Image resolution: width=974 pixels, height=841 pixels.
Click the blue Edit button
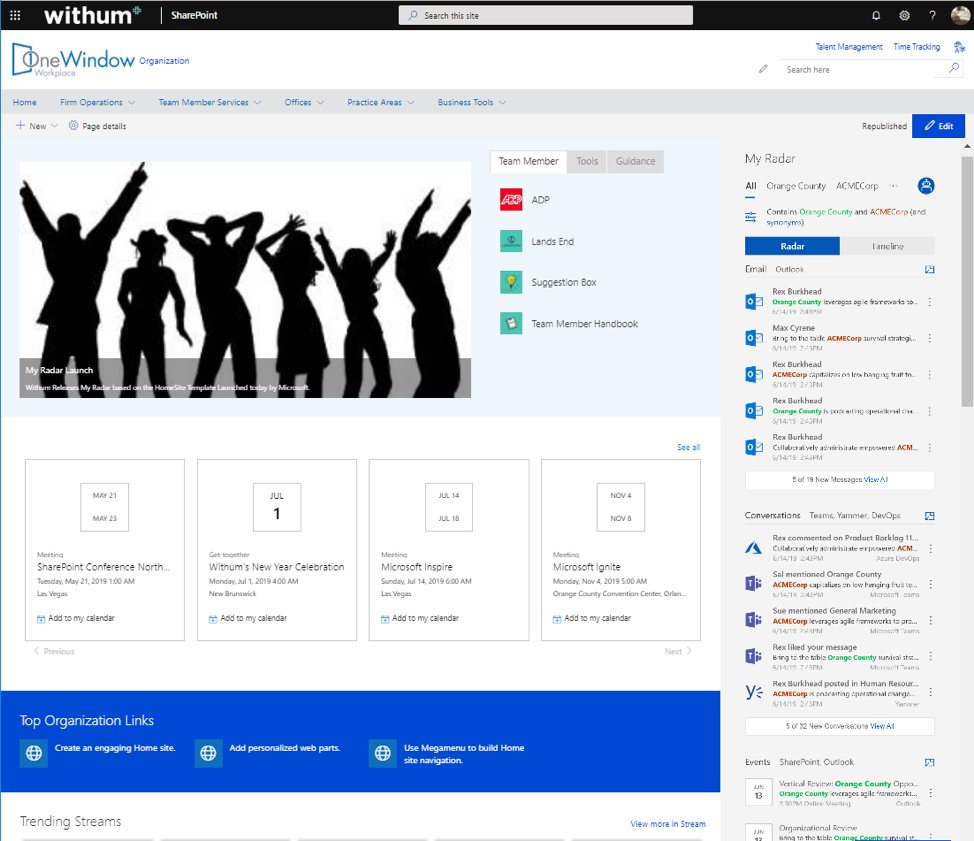tap(938, 125)
